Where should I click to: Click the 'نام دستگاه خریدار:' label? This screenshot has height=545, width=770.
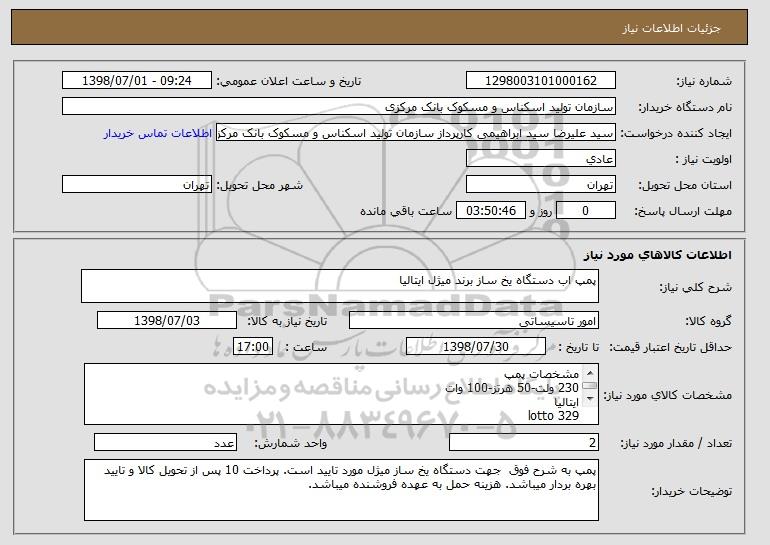click(x=685, y=107)
